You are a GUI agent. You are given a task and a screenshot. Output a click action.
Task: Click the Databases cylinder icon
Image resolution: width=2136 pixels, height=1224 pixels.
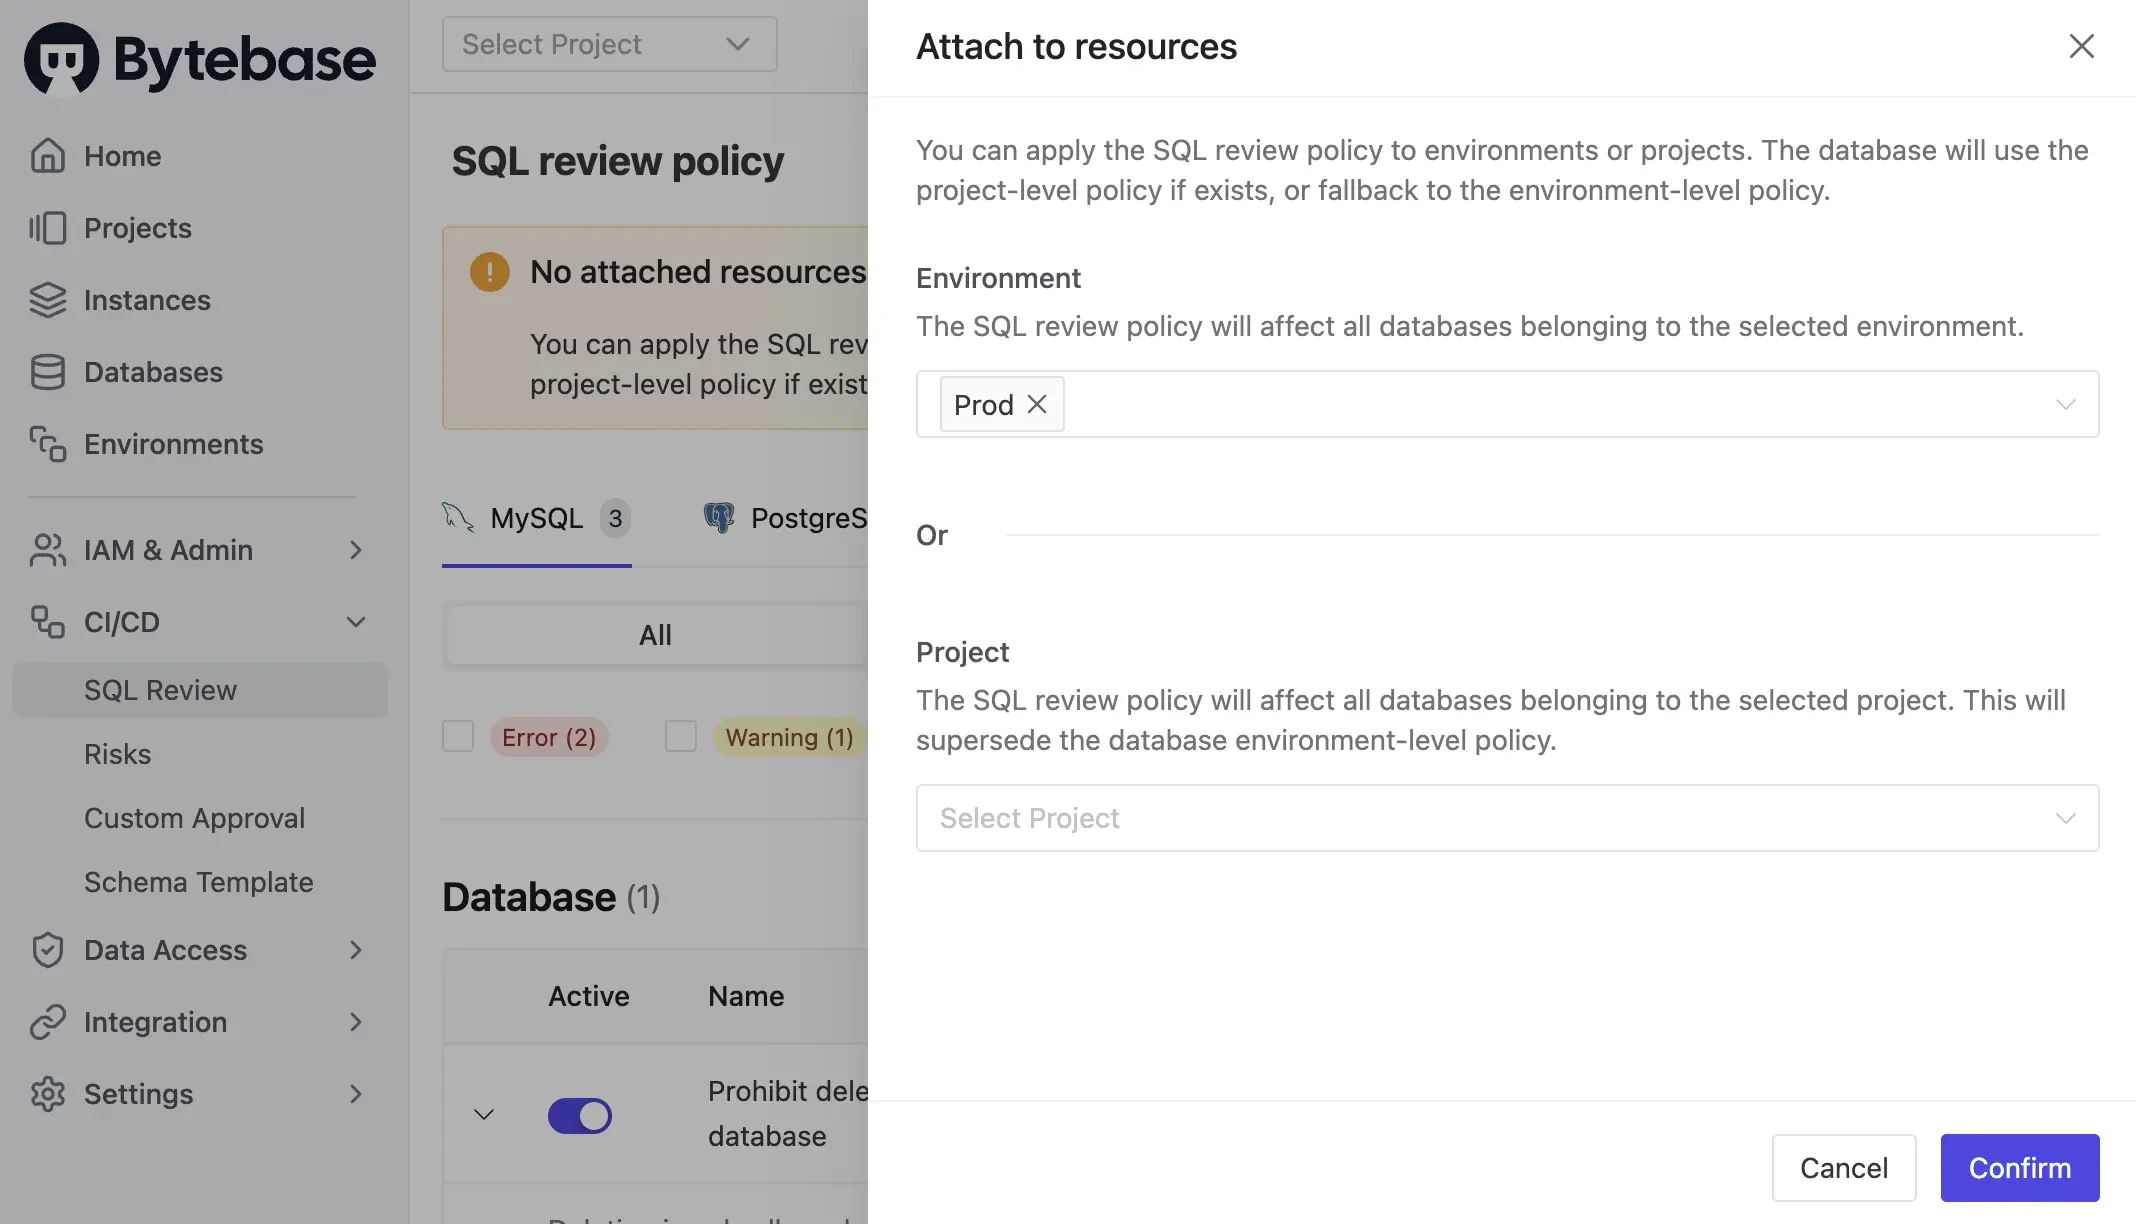(x=47, y=372)
